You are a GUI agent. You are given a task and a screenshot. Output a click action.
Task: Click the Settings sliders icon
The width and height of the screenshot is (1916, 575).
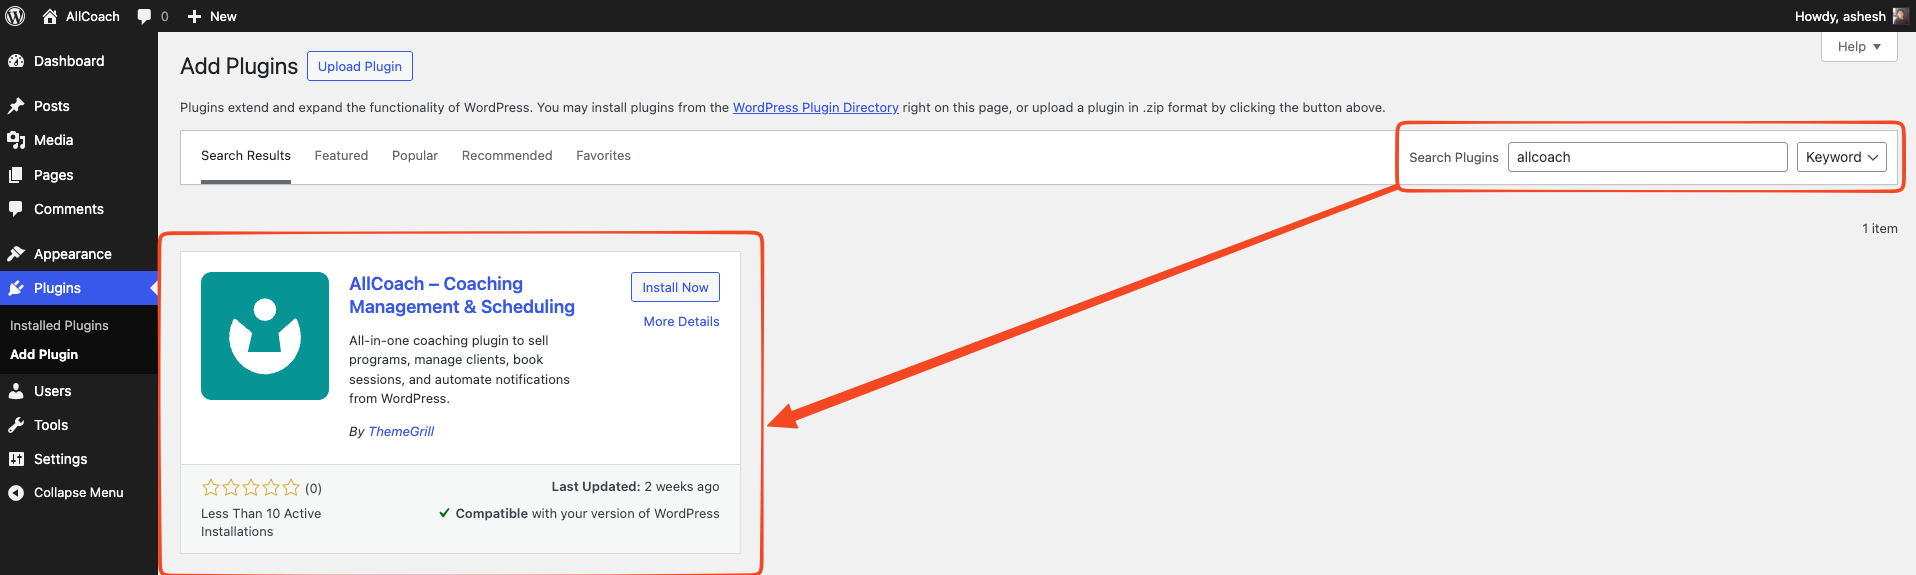click(16, 459)
